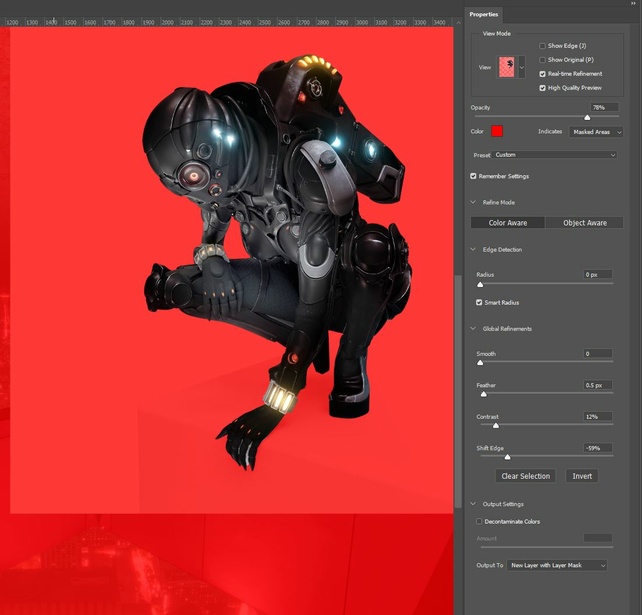The image size is (642, 615).
Task: Collapse the Refine Mode section
Action: coord(474,202)
